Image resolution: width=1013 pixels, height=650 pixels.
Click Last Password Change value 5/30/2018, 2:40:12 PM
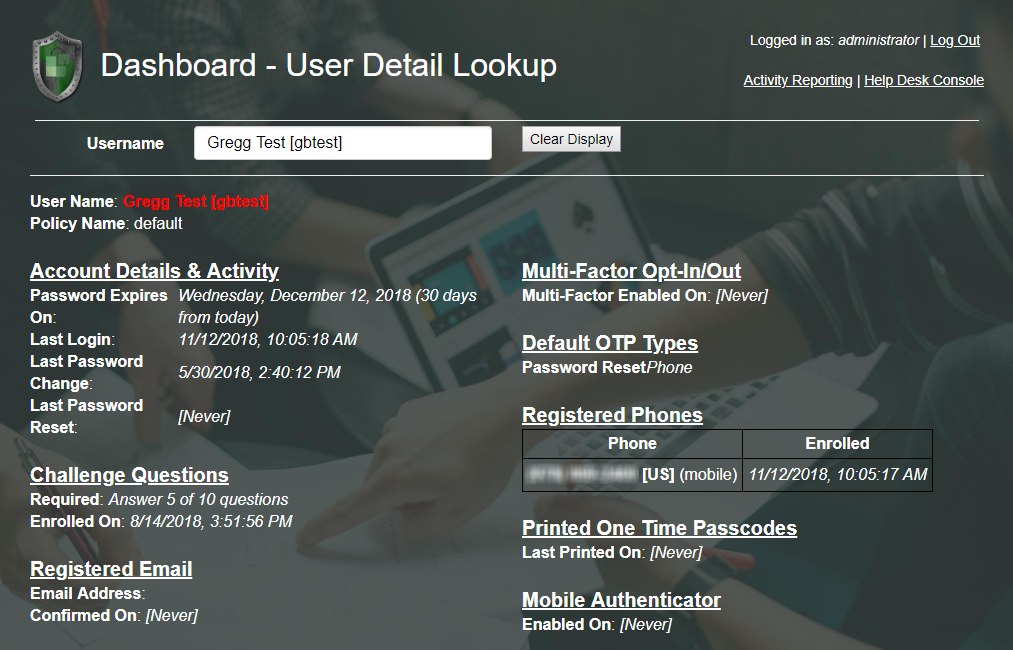[x=260, y=373]
